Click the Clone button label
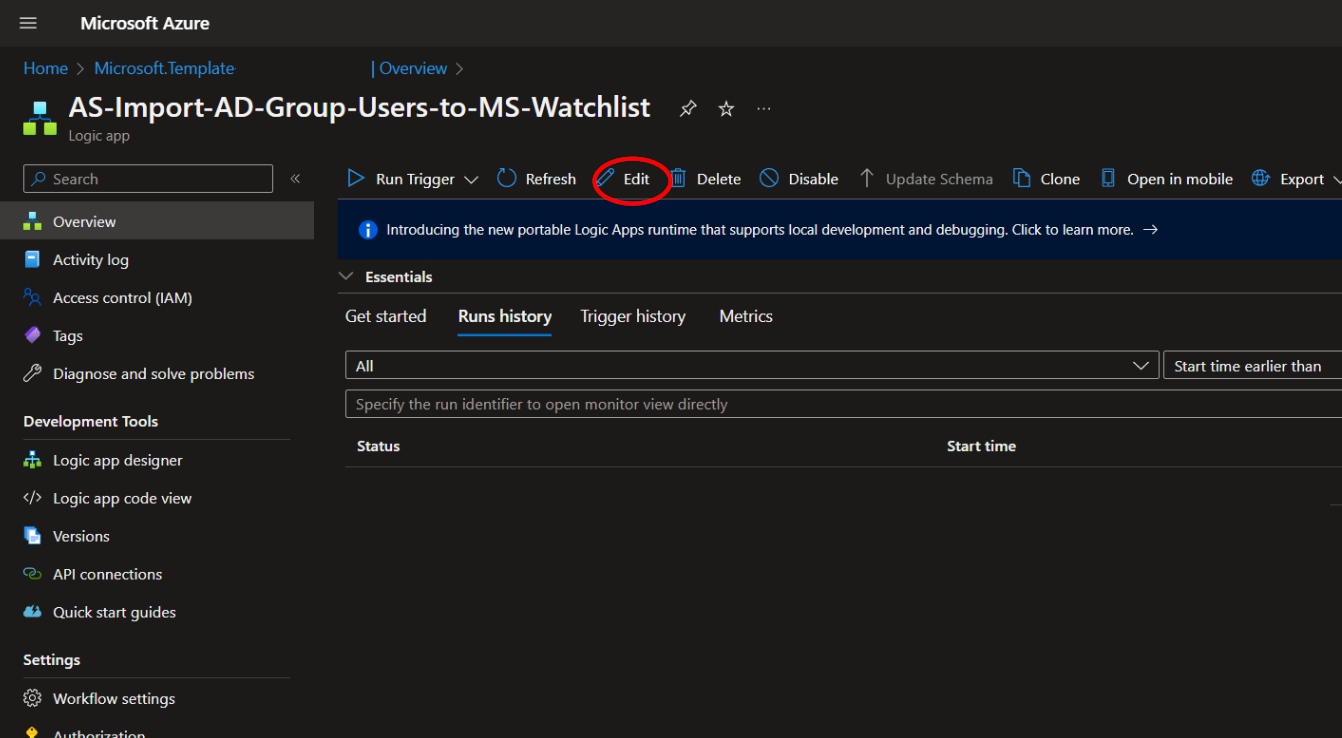Image resolution: width=1342 pixels, height=738 pixels. click(1060, 179)
